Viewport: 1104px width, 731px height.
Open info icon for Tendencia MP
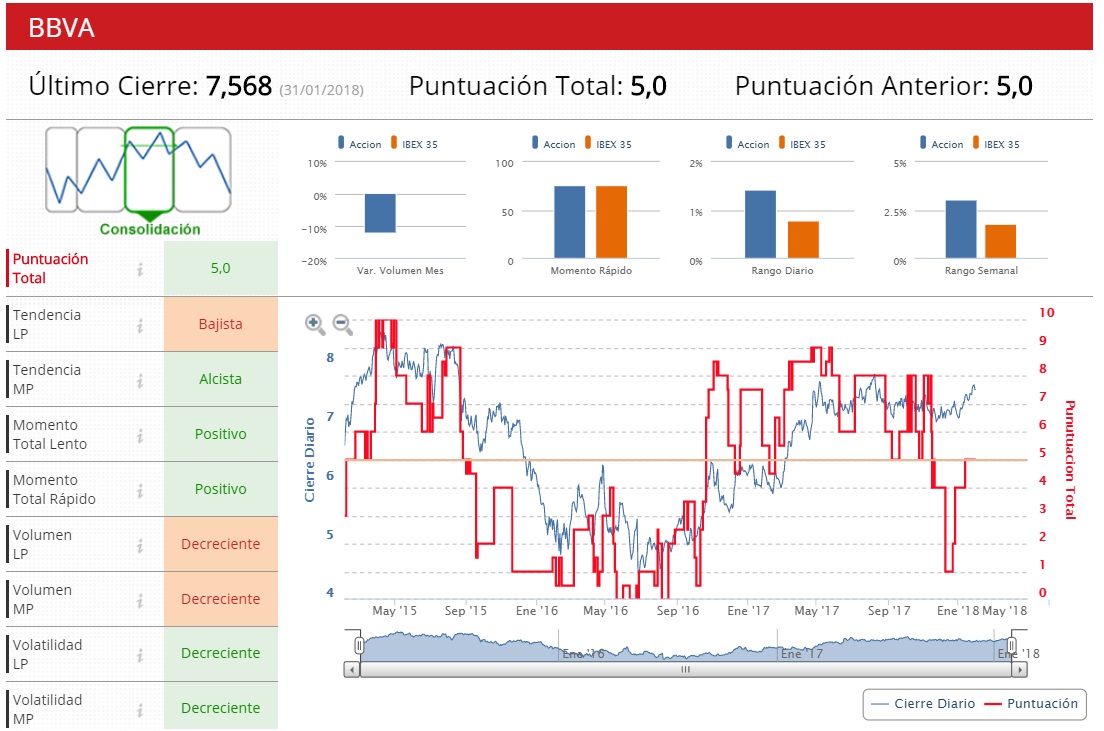point(140,380)
